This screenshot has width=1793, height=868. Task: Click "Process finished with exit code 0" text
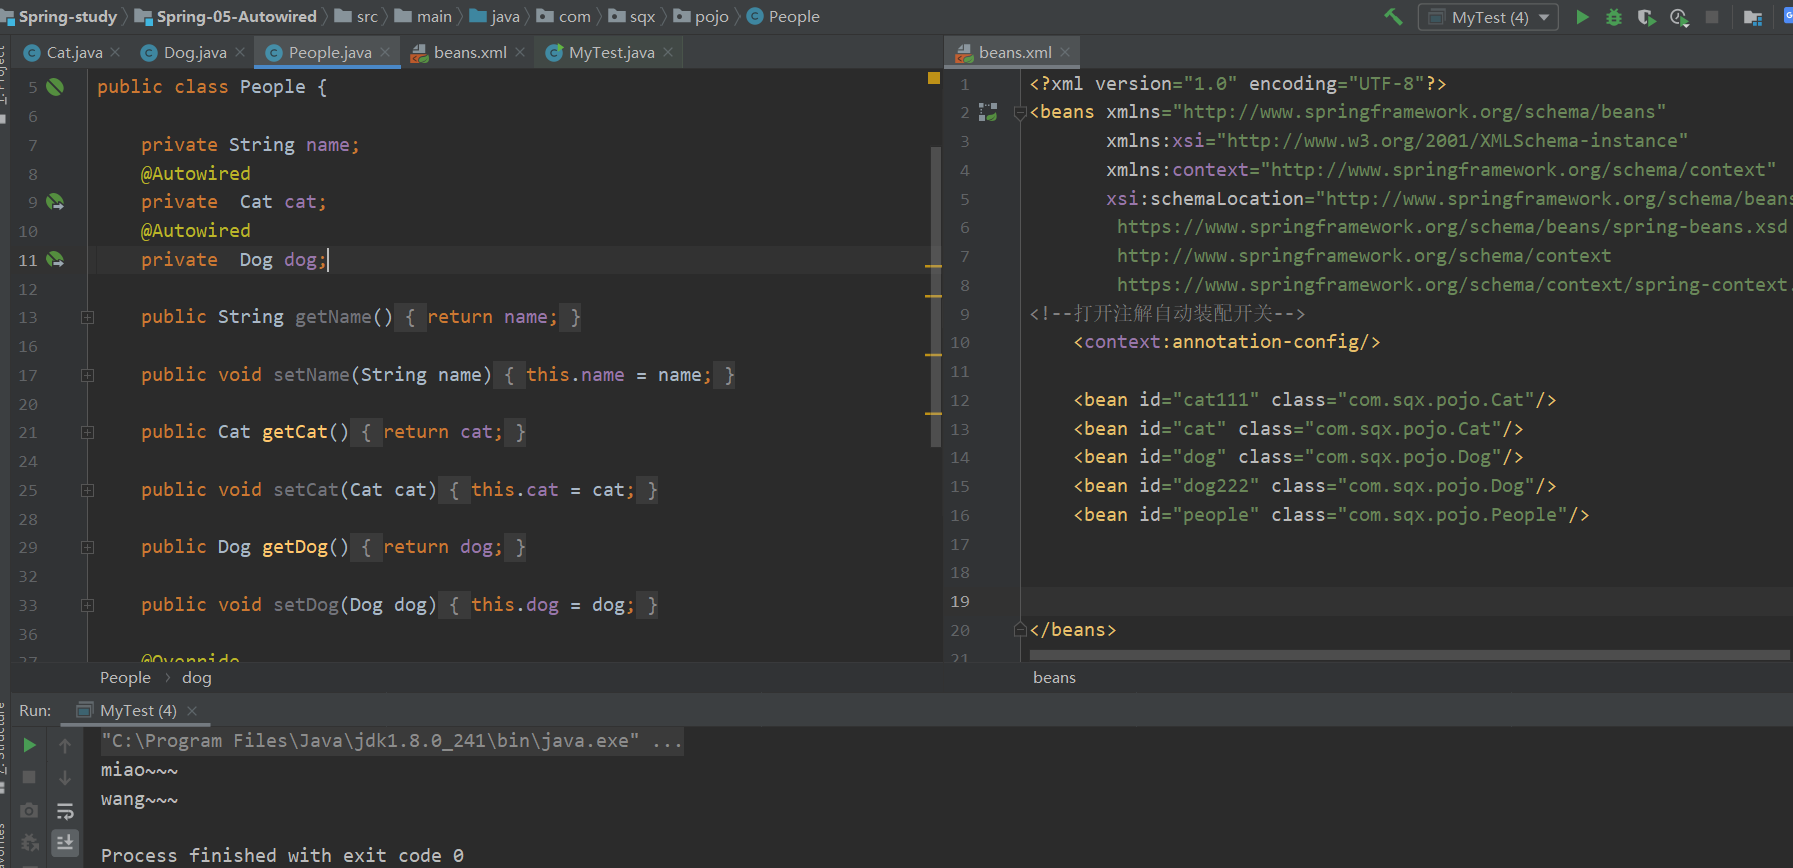point(282,856)
